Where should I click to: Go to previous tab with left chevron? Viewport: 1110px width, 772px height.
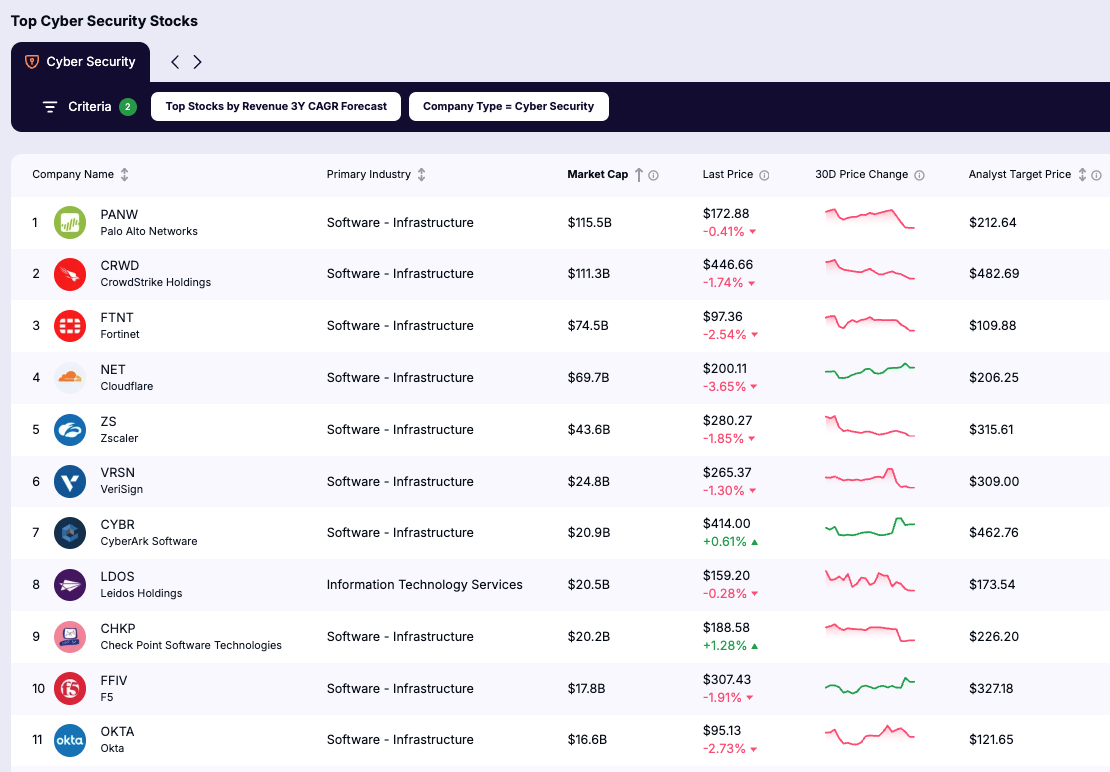pos(175,62)
